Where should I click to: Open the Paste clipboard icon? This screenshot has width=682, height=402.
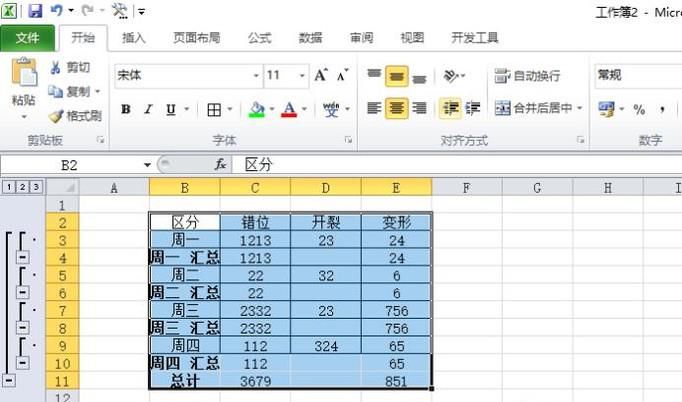point(24,72)
